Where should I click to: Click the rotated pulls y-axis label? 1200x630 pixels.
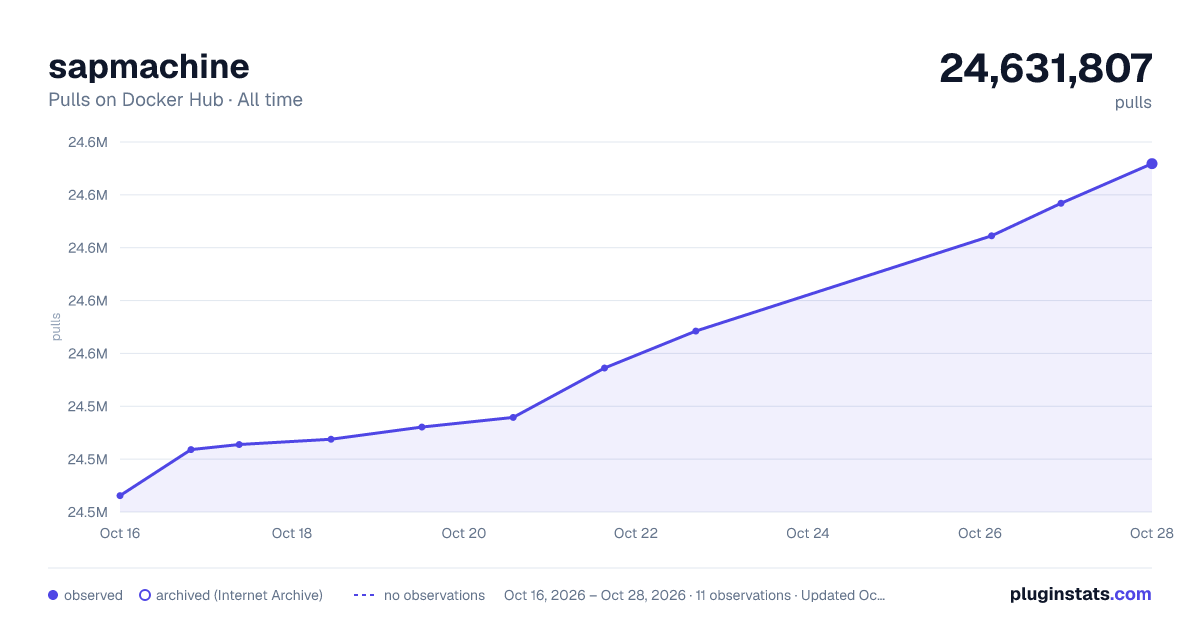tap(56, 326)
